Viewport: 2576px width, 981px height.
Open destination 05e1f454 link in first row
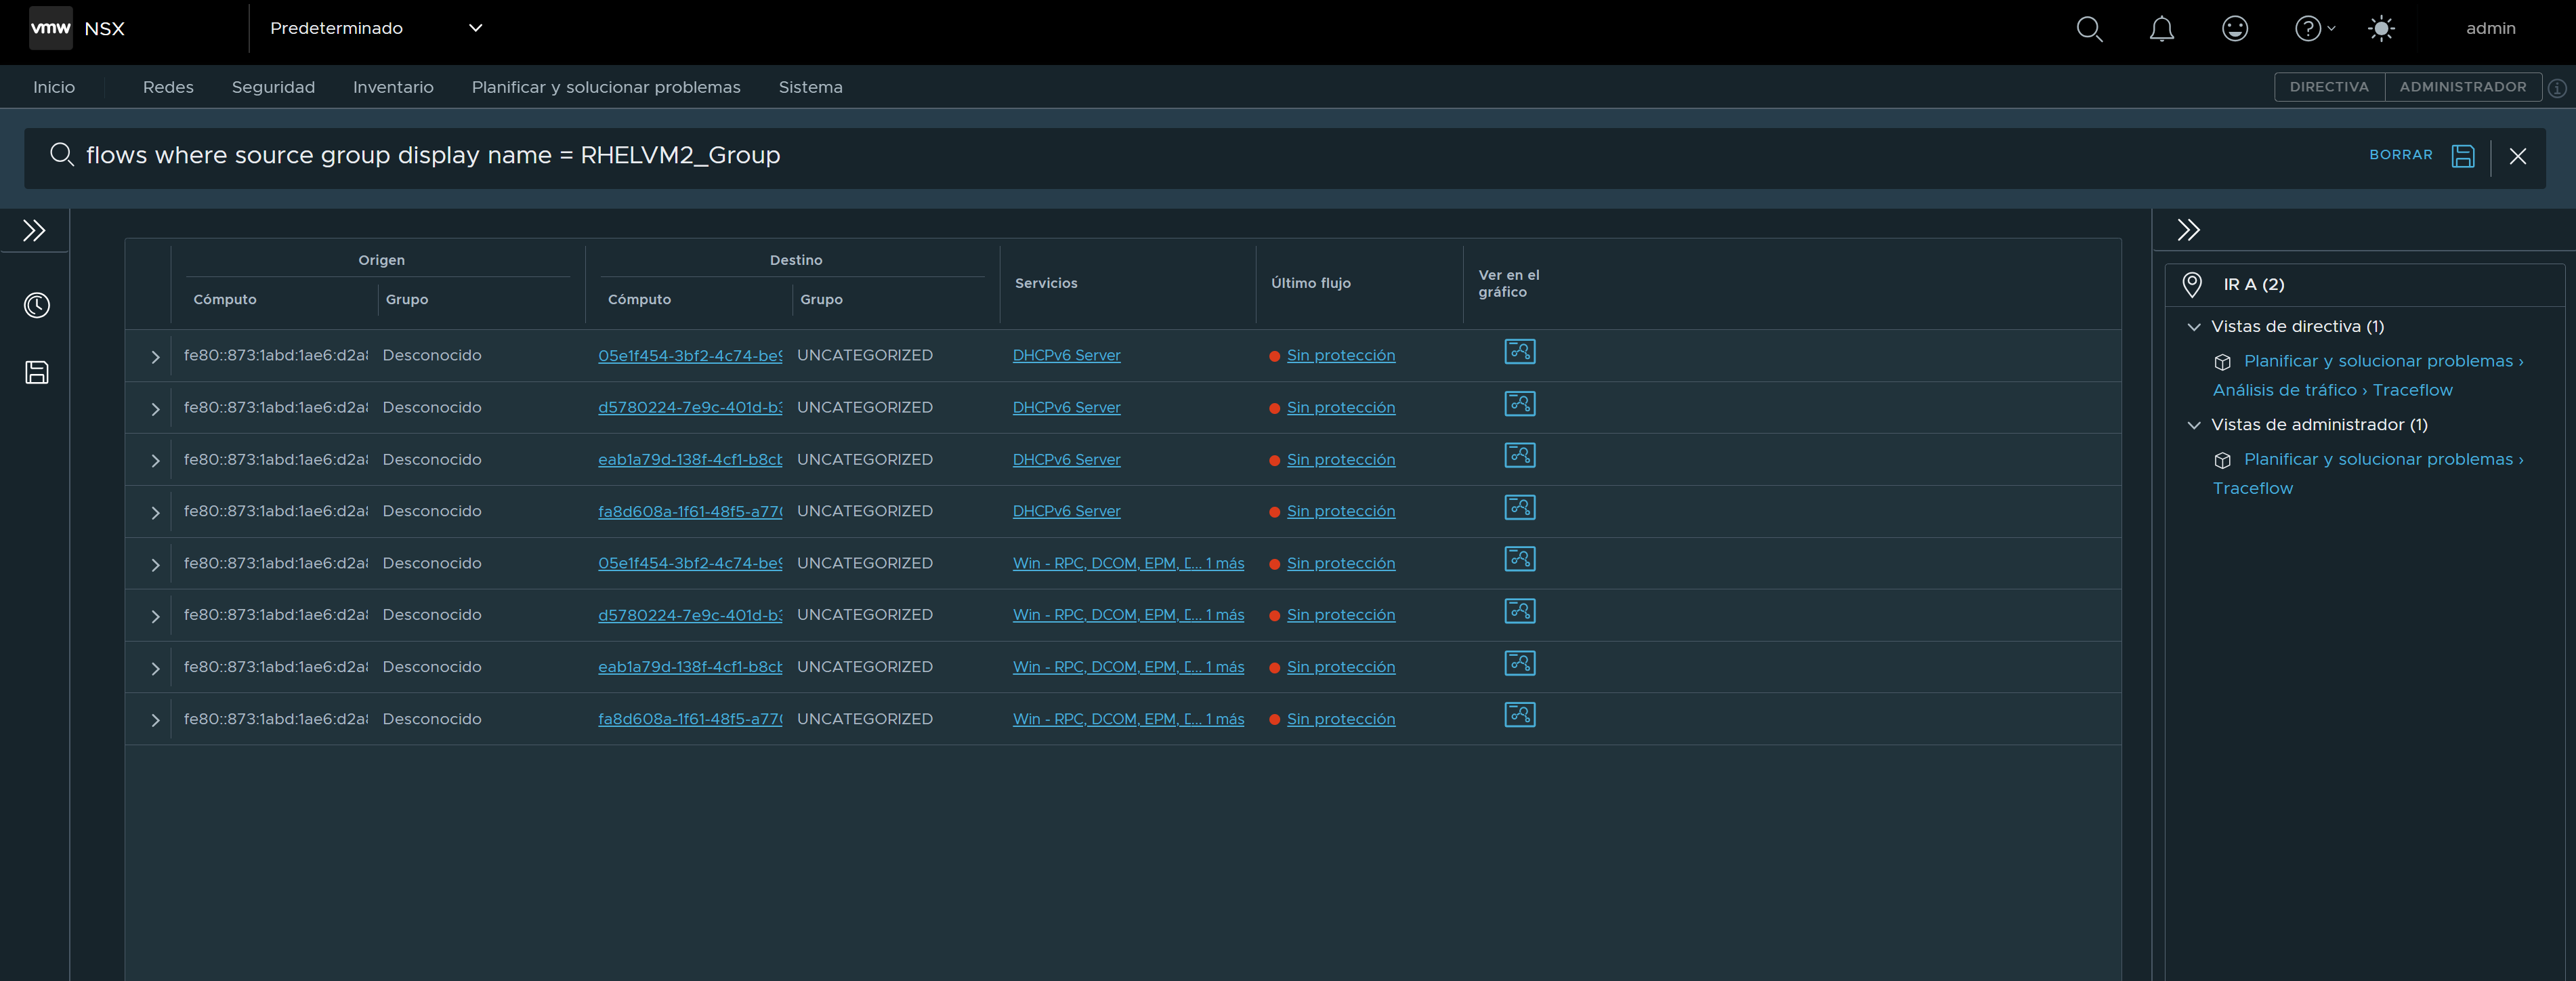(x=690, y=355)
